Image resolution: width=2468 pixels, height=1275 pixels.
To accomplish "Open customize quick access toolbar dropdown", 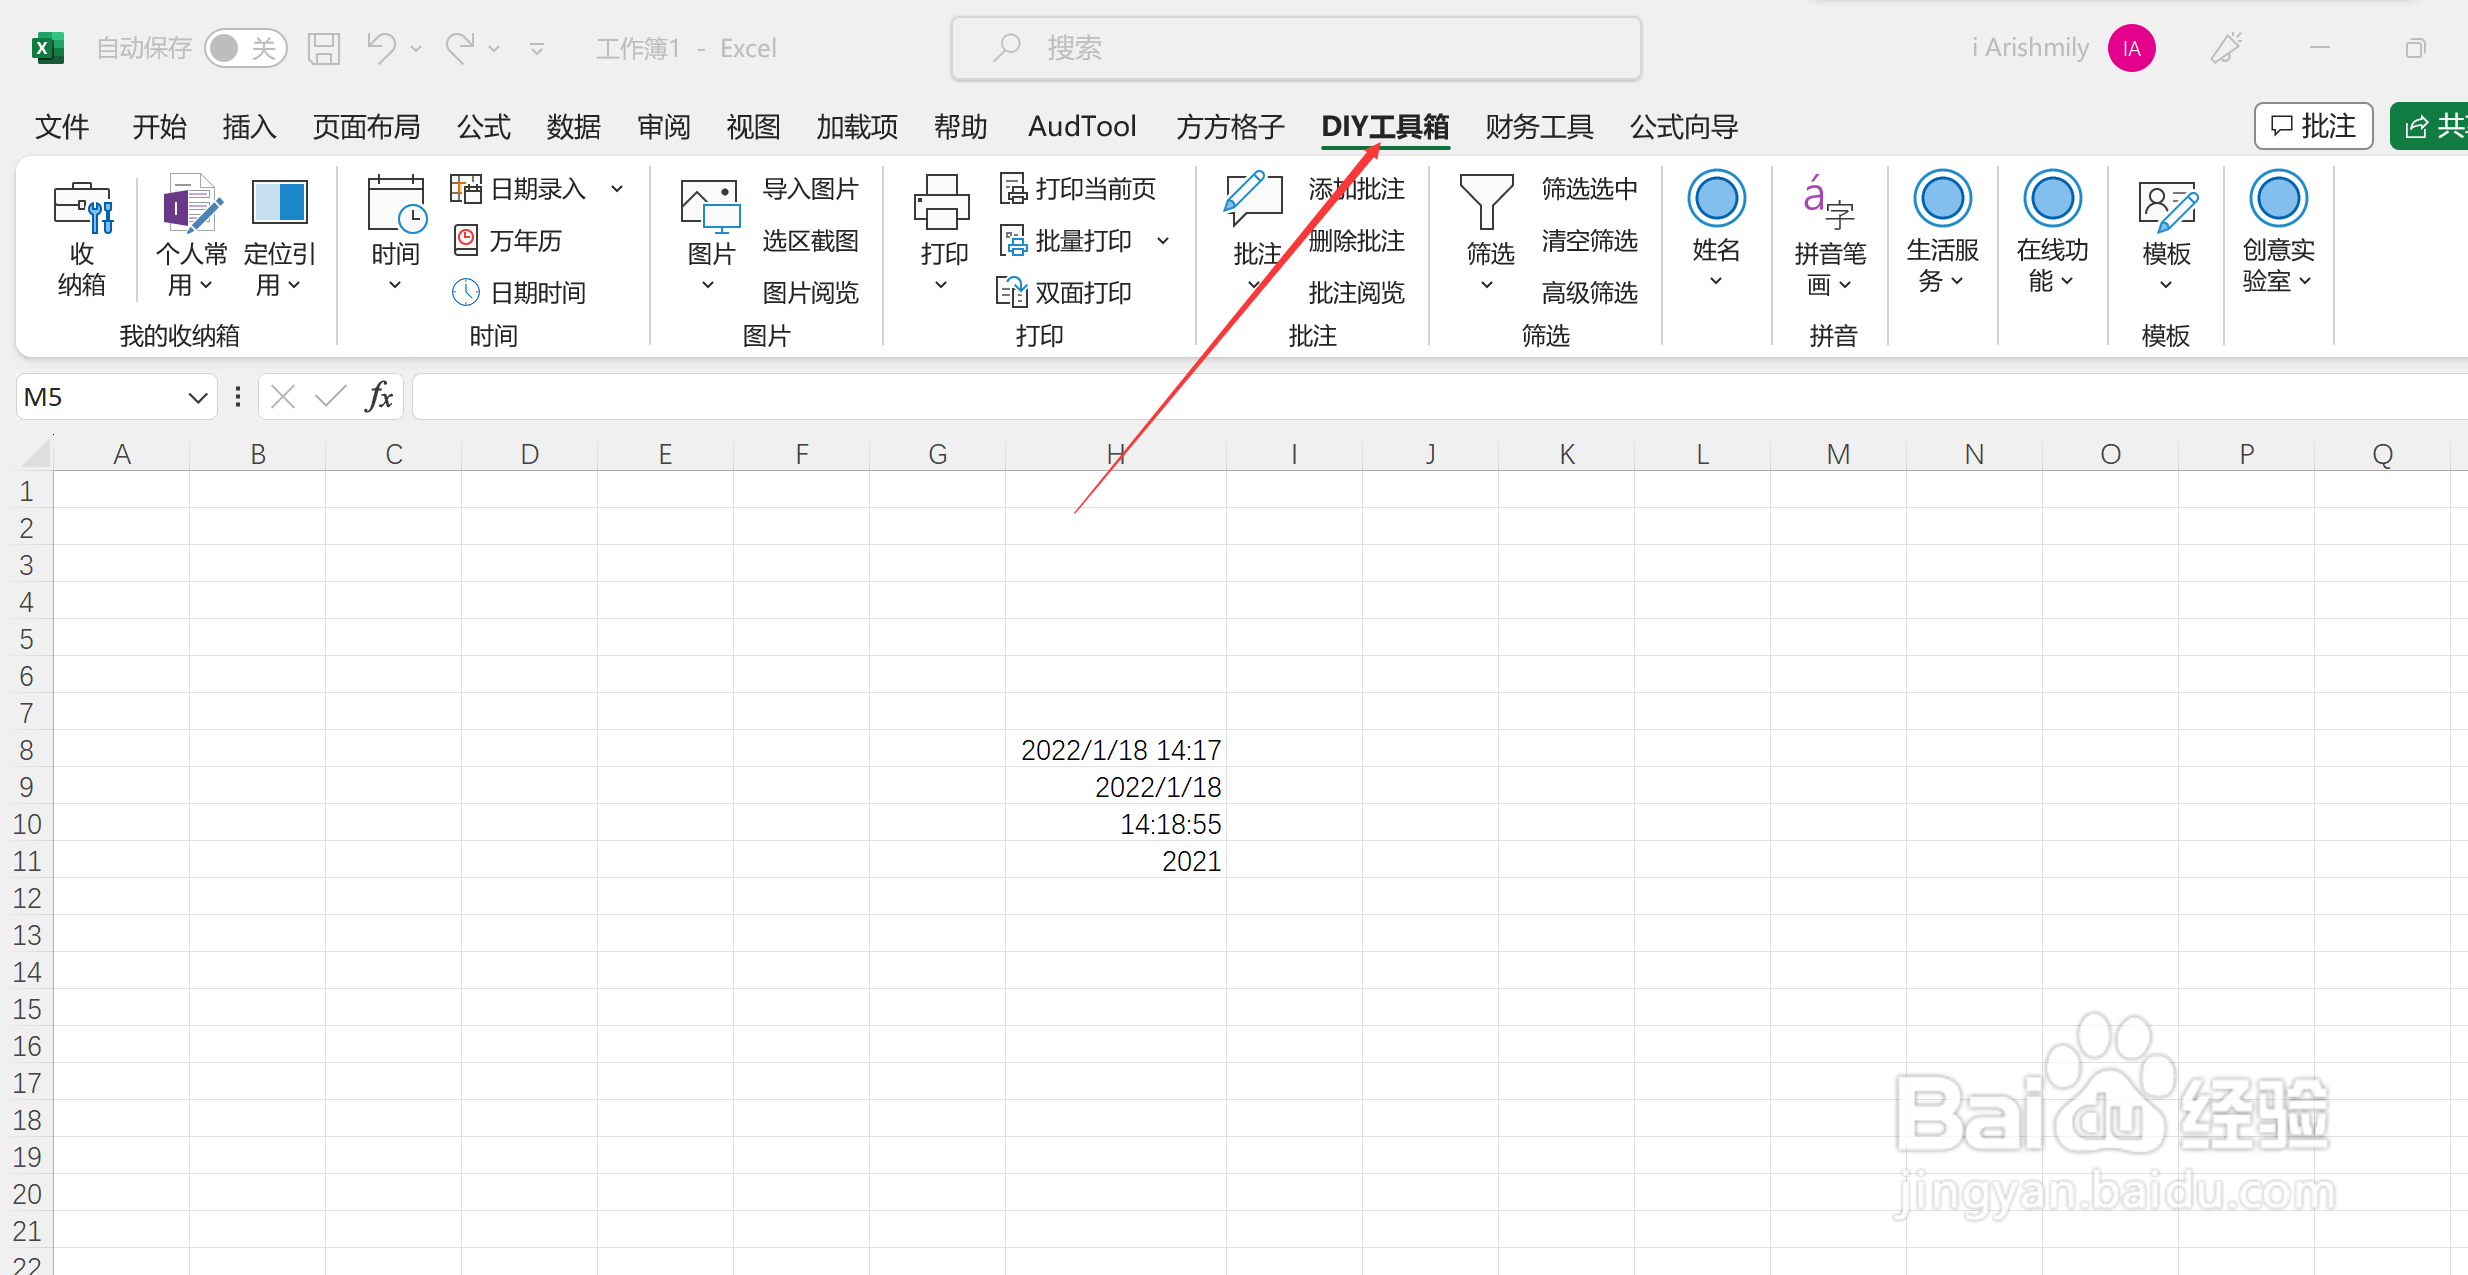I will (x=537, y=48).
